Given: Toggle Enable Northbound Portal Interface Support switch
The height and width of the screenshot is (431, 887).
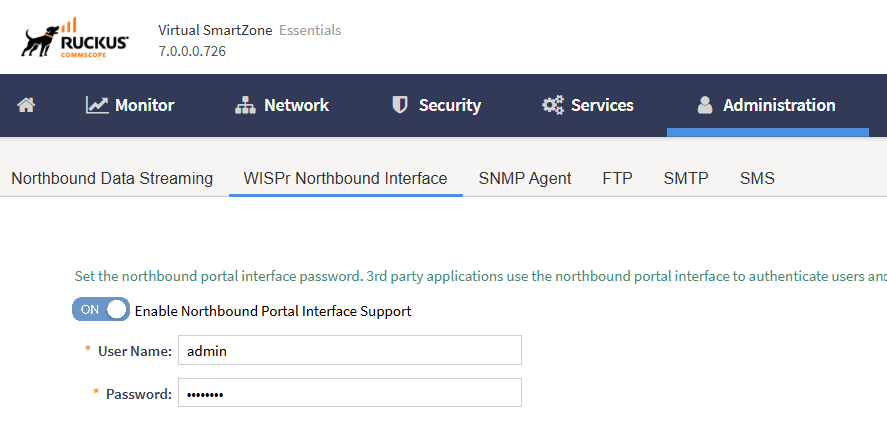Looking at the screenshot, I should pos(101,309).
